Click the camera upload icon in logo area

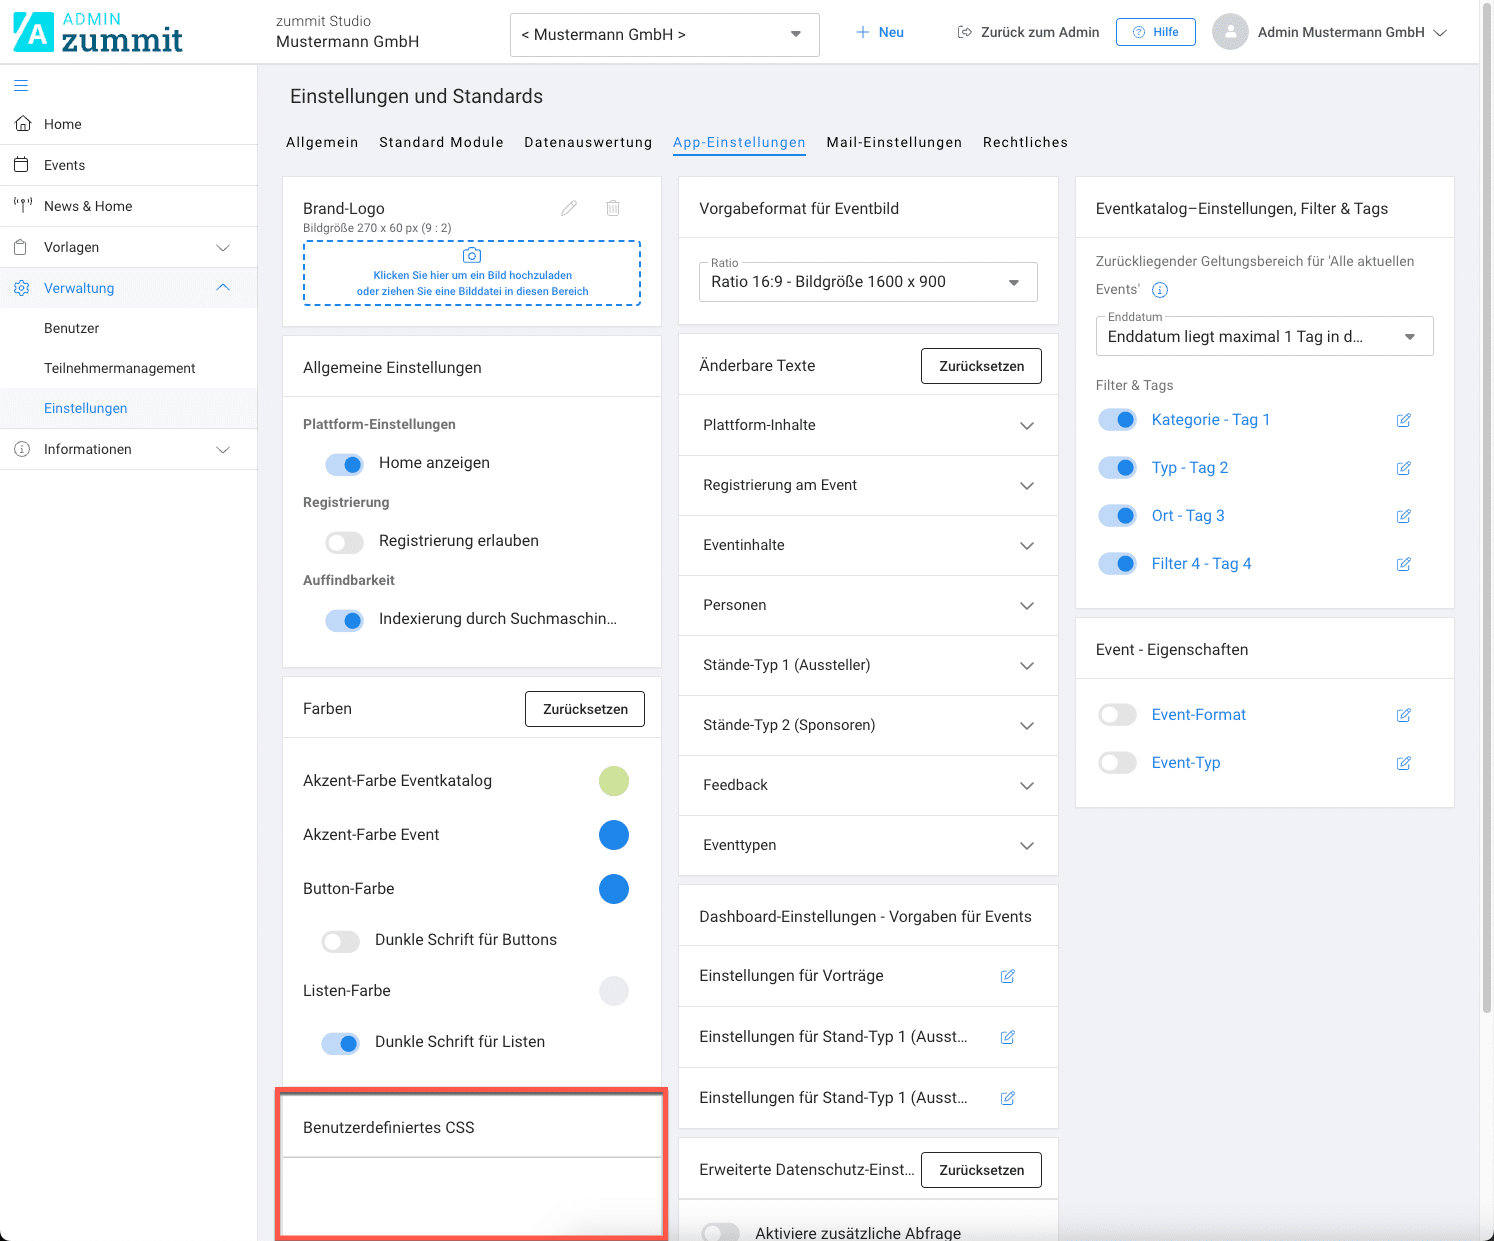(472, 256)
